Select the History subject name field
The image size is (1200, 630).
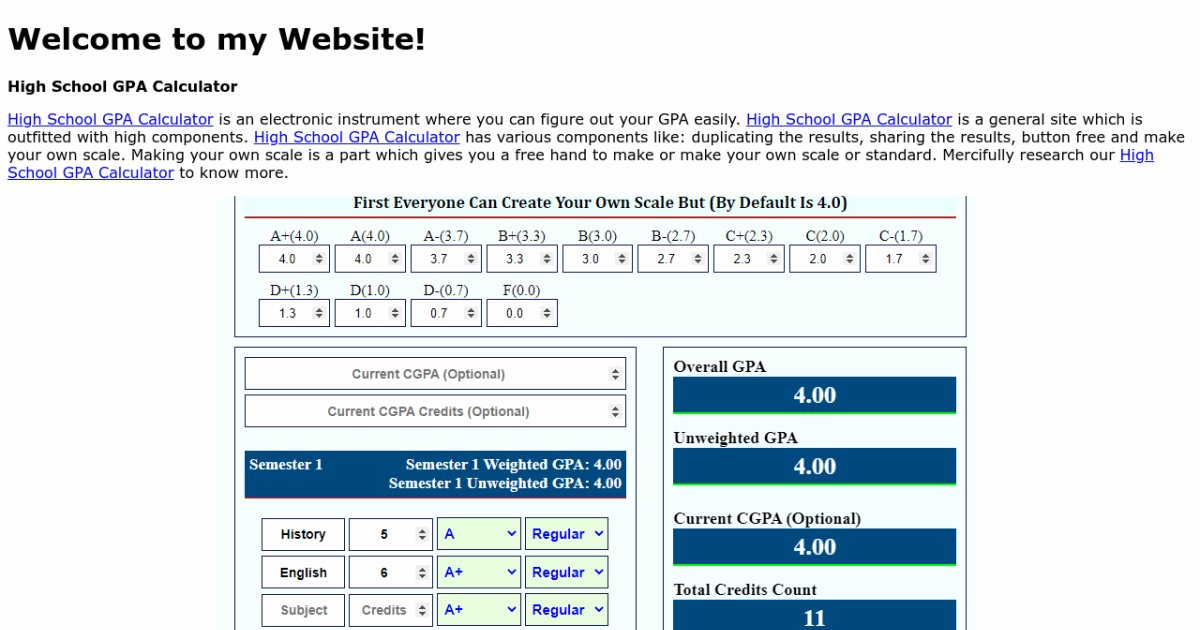(x=303, y=535)
